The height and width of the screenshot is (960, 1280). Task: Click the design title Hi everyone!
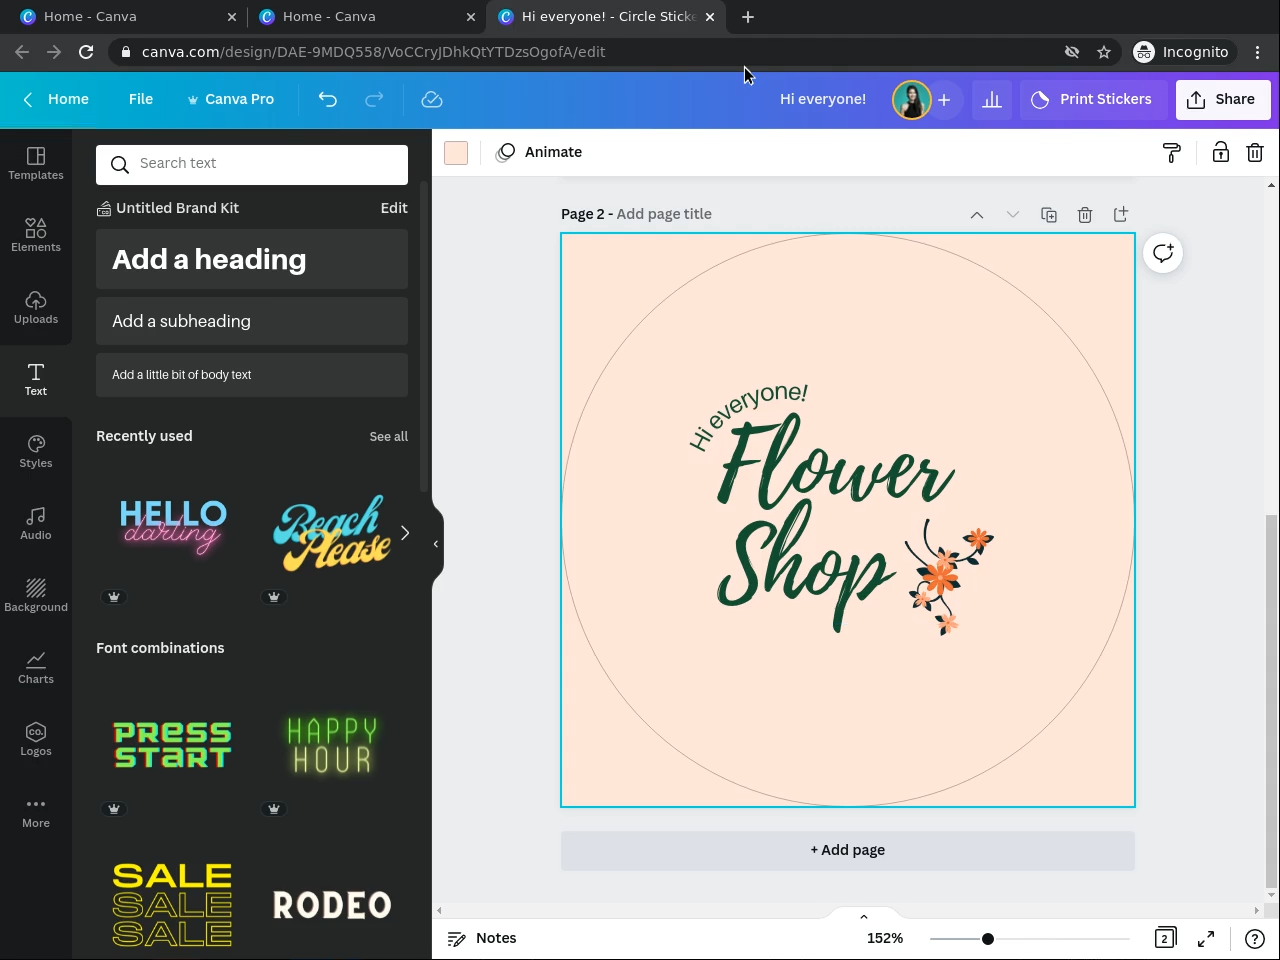click(x=823, y=99)
